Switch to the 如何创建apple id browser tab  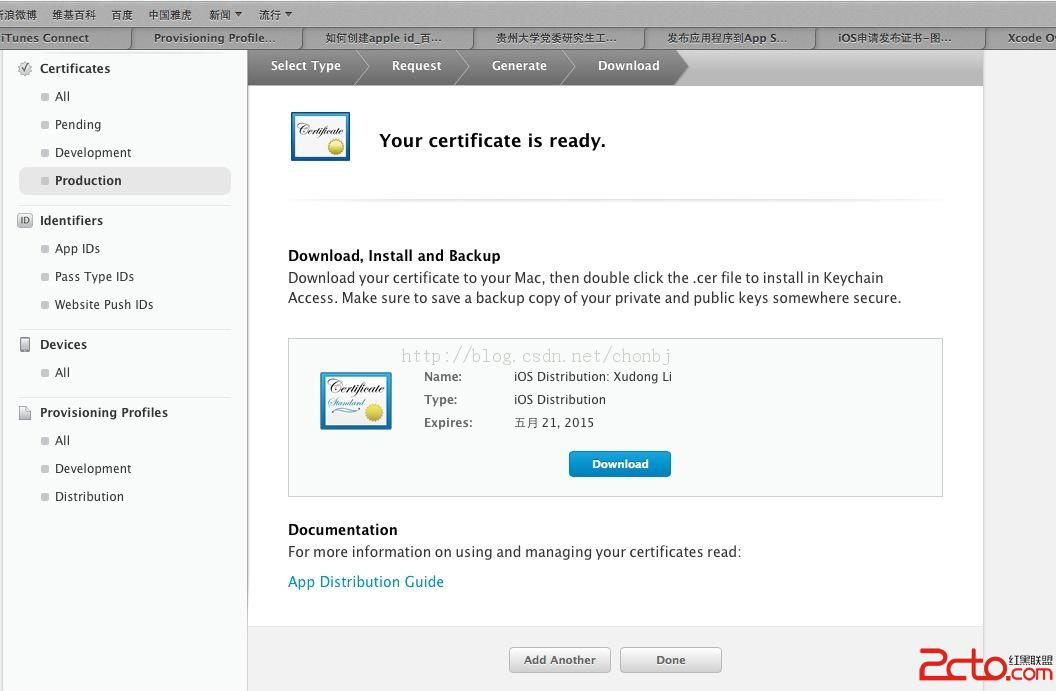click(383, 38)
